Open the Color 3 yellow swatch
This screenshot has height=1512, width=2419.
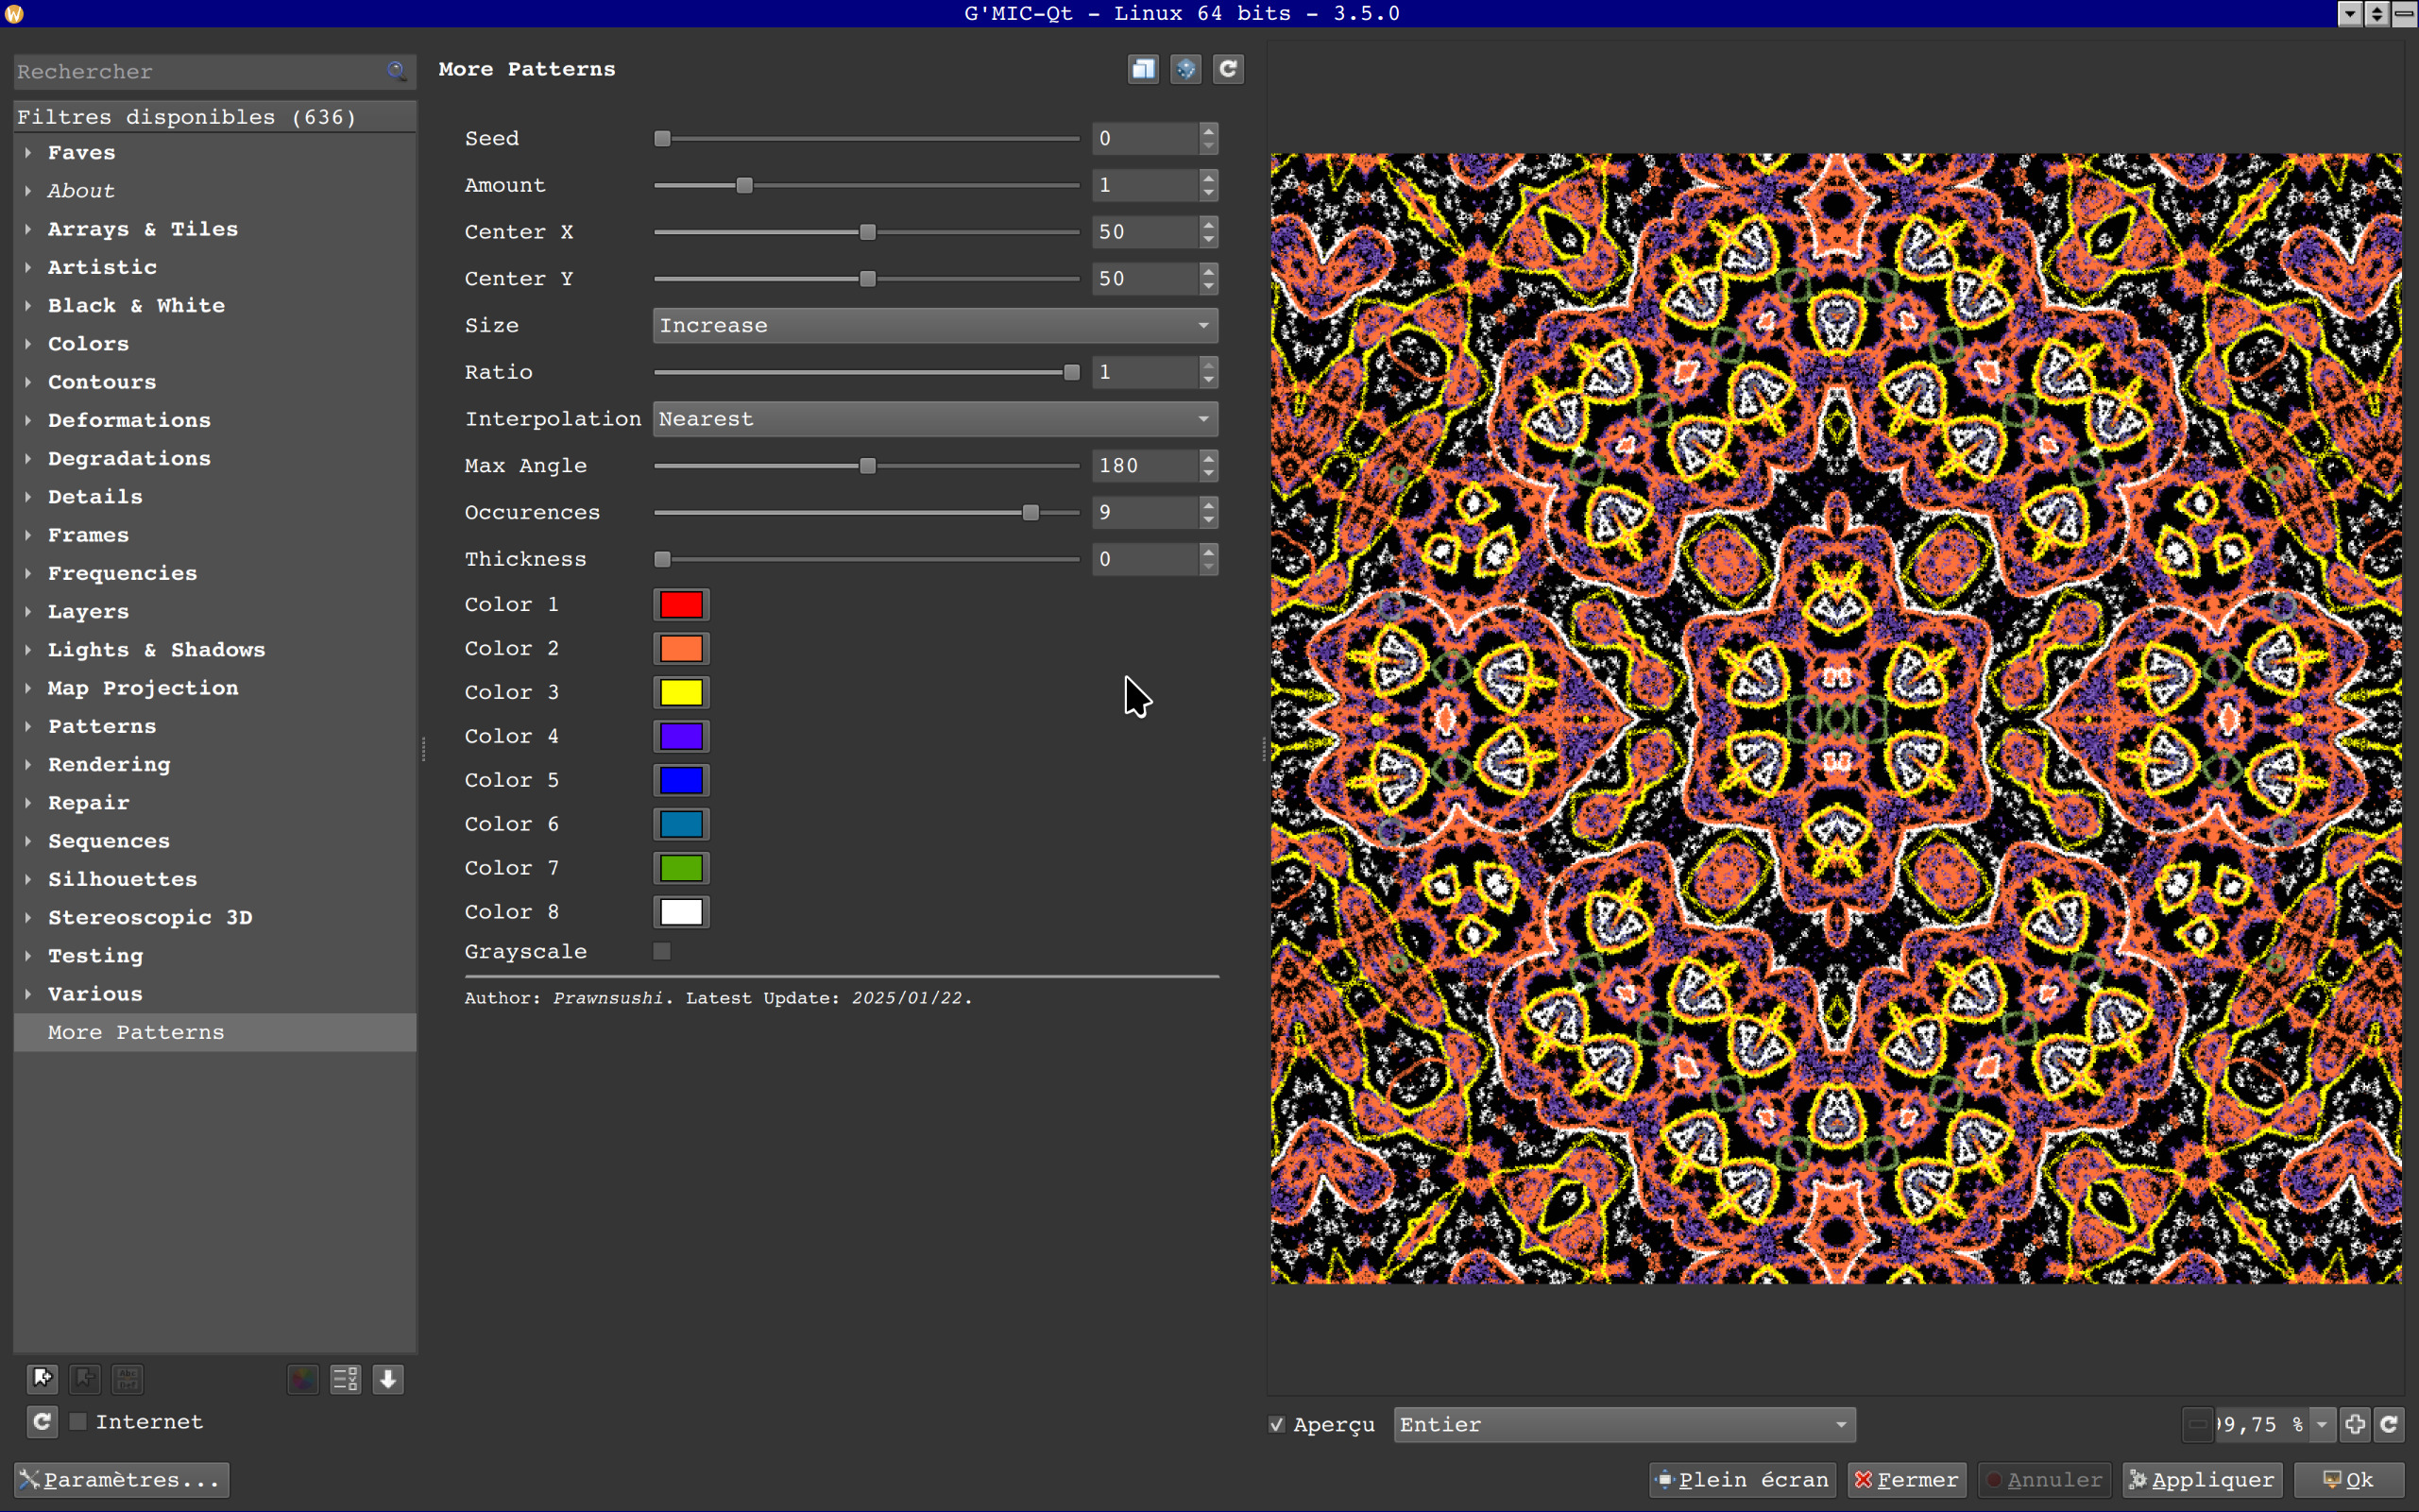pyautogui.click(x=681, y=692)
